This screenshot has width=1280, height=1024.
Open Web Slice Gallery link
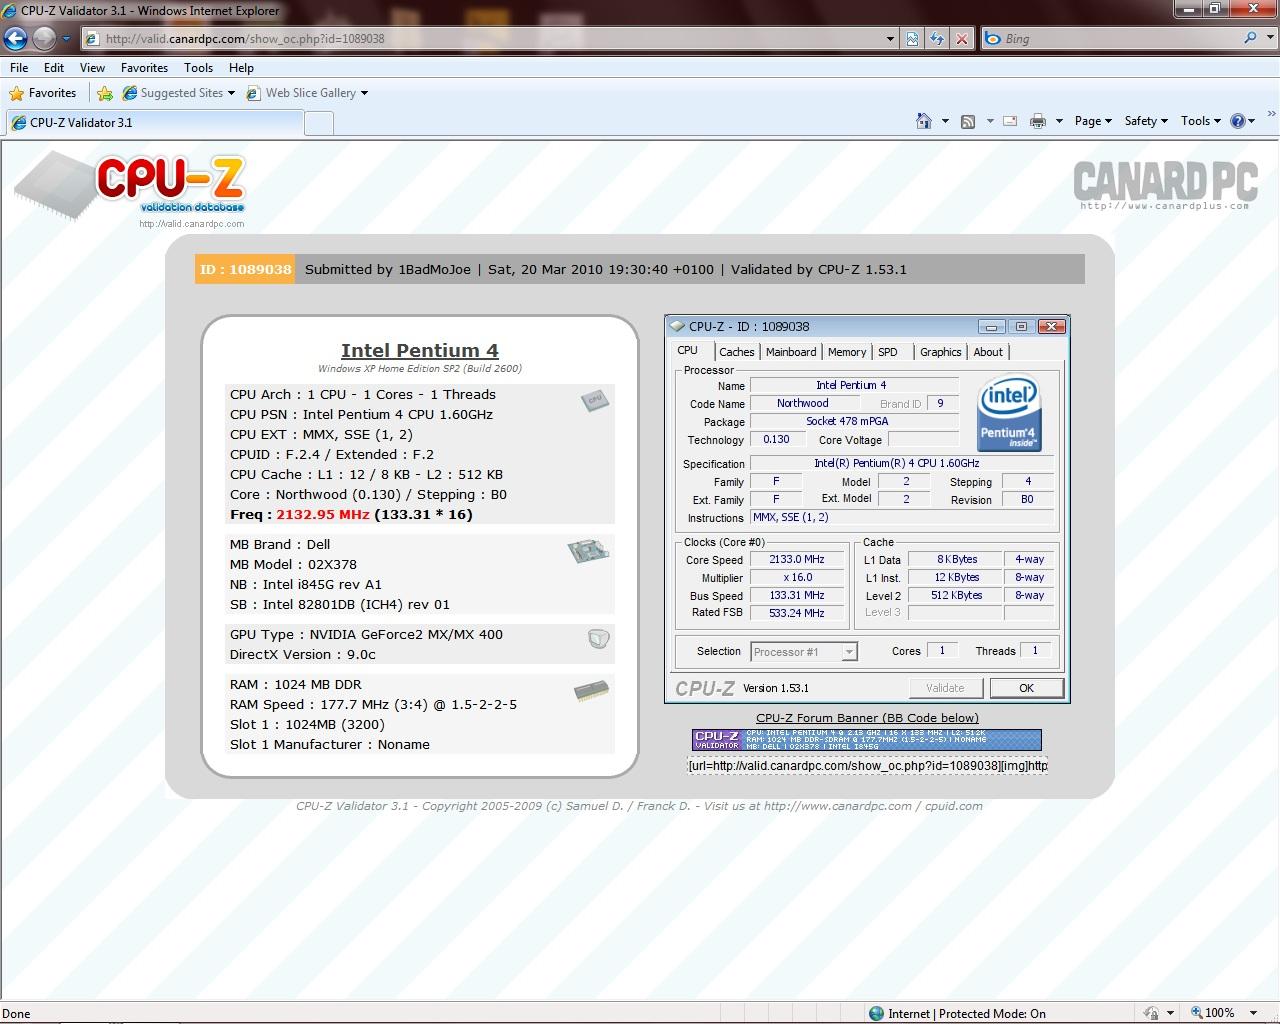click(307, 93)
